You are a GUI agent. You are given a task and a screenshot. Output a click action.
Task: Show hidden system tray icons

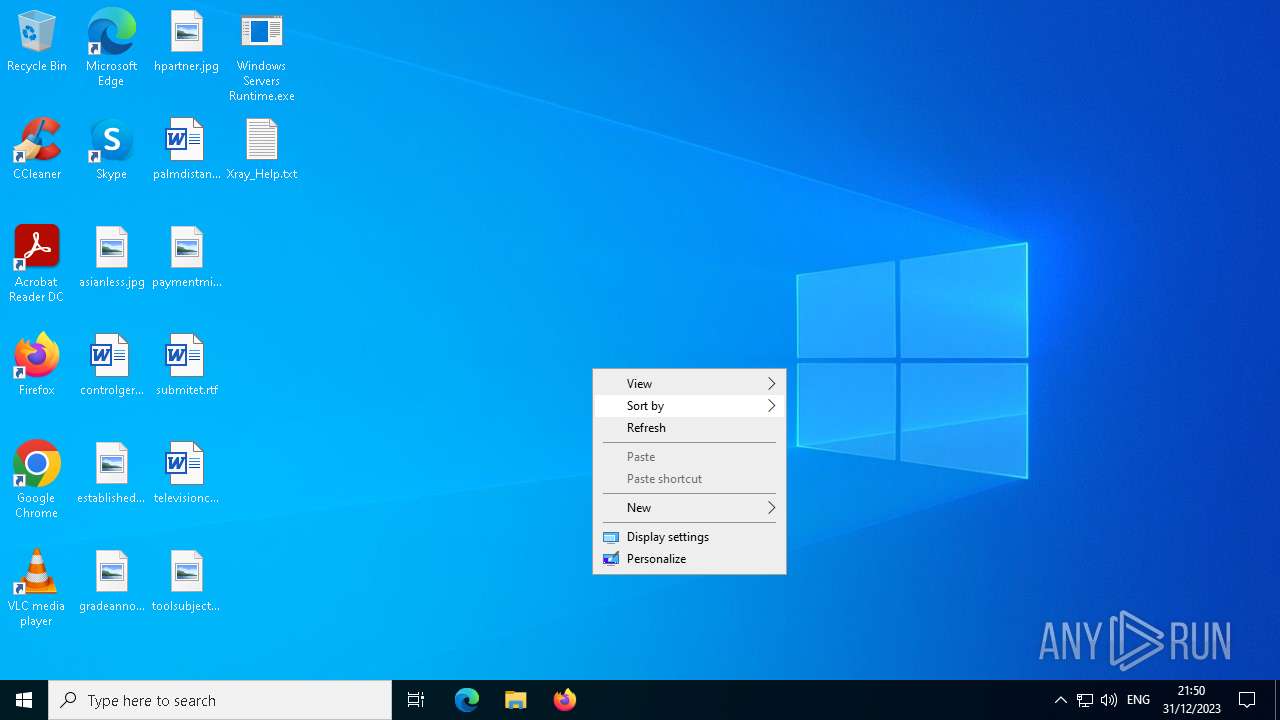click(x=1060, y=700)
